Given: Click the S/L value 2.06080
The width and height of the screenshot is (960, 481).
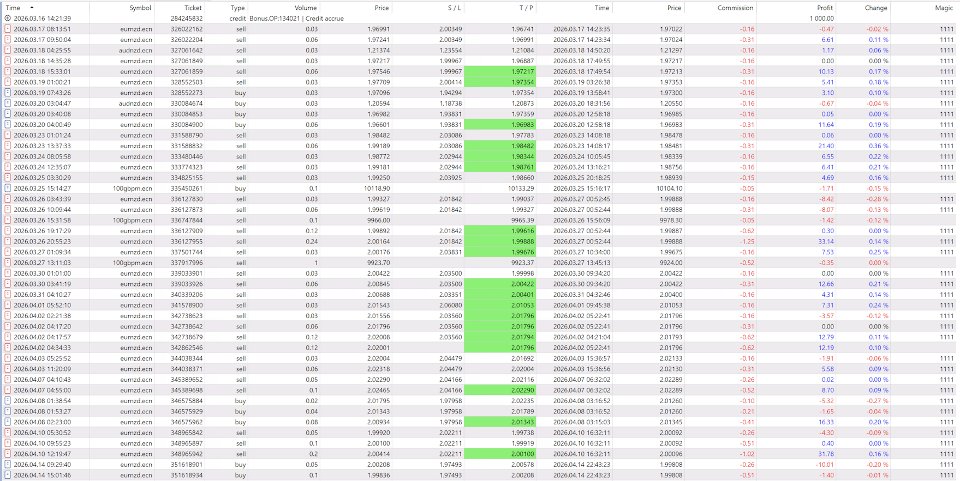Looking at the screenshot, I should click(450, 305).
